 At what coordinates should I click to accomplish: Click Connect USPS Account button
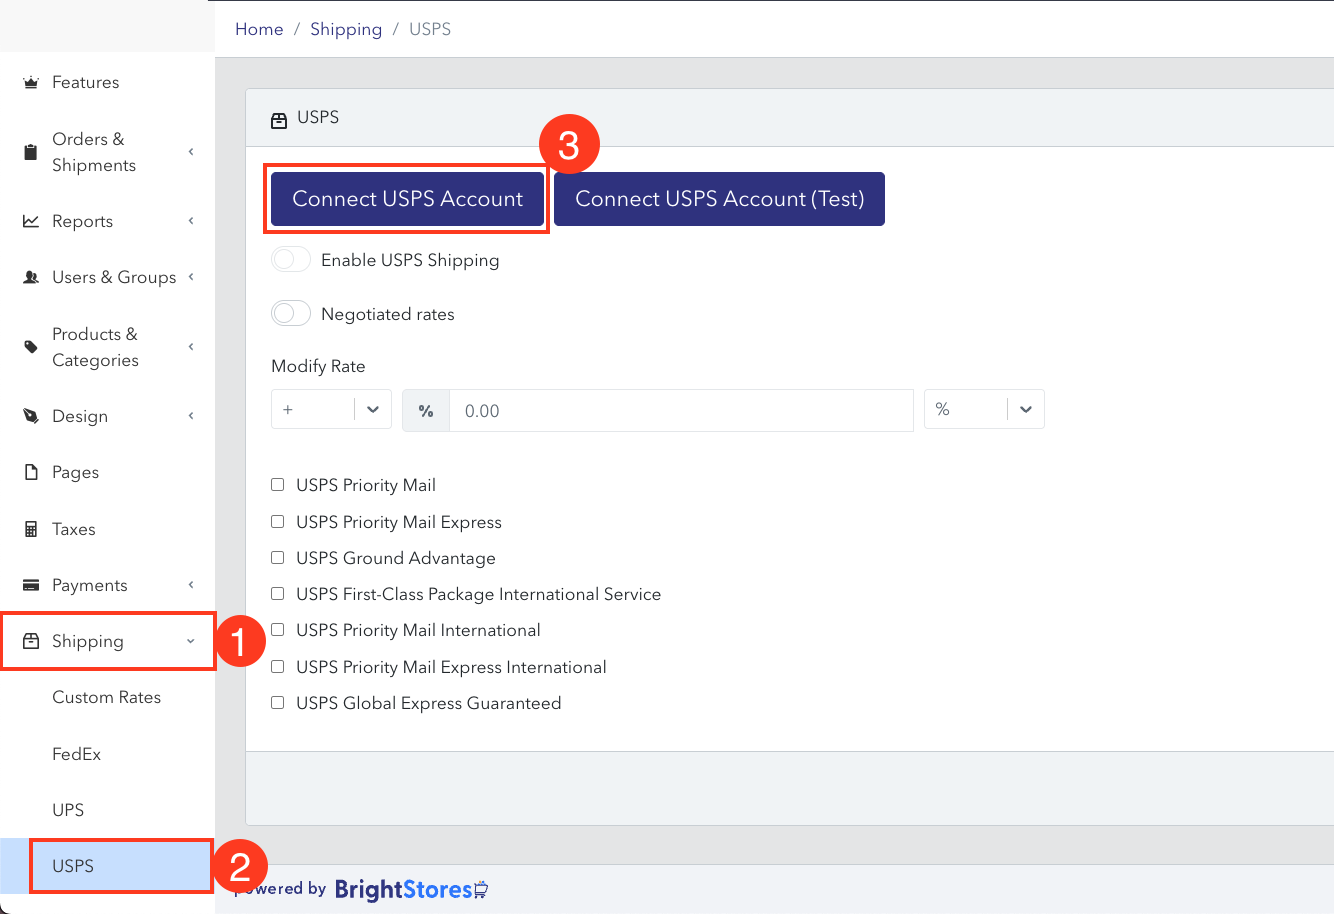[x=407, y=199]
